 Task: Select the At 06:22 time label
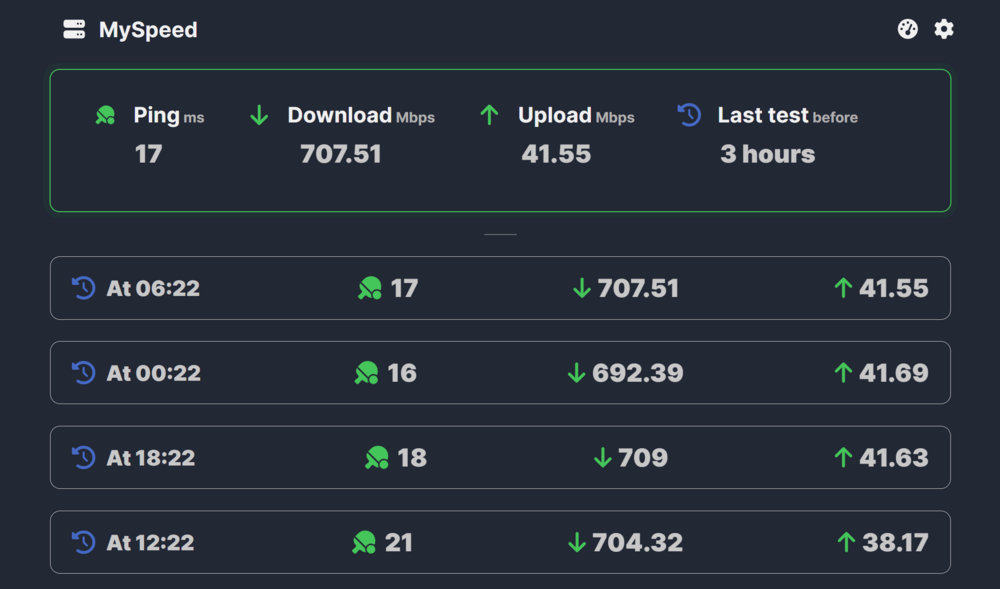pos(153,288)
